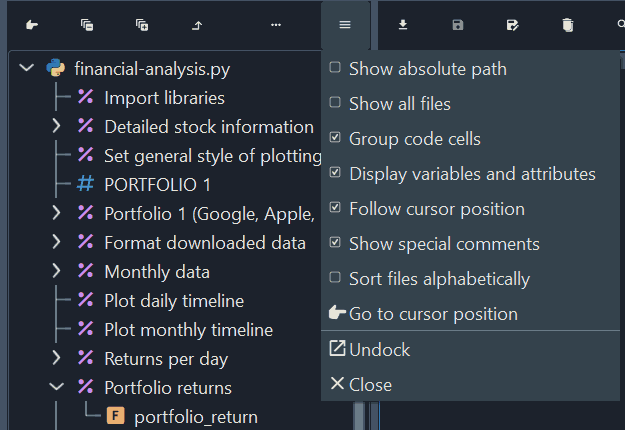Click the hash comment icon beside PORTFOLIO 1
The width and height of the screenshot is (625, 430).
coord(86,184)
